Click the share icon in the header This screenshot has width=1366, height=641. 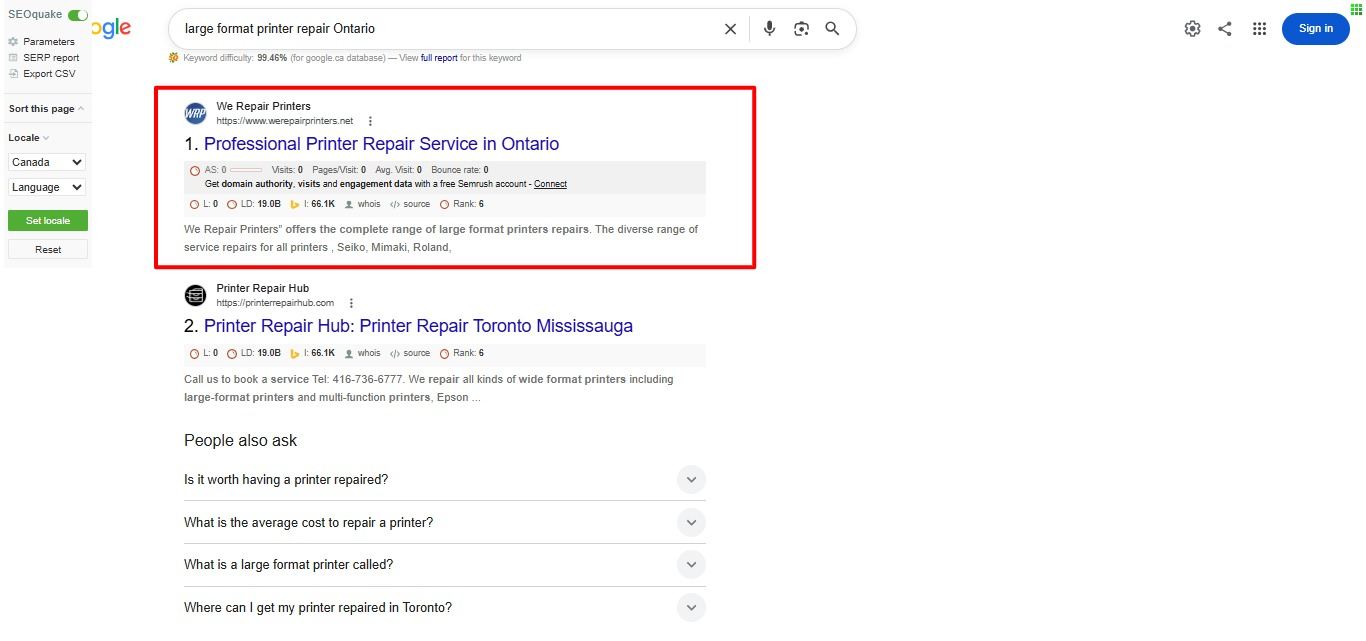click(1225, 29)
